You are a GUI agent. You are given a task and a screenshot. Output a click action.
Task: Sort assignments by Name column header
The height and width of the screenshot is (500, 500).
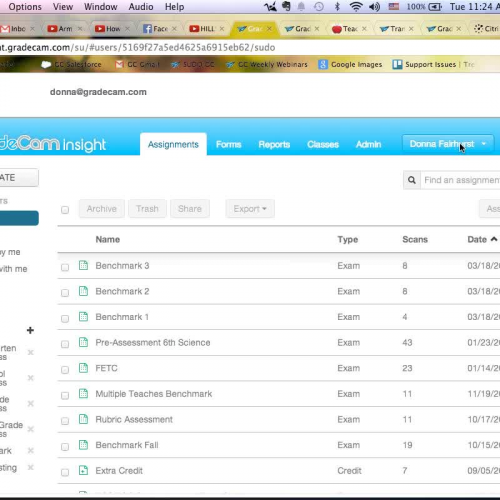(108, 239)
